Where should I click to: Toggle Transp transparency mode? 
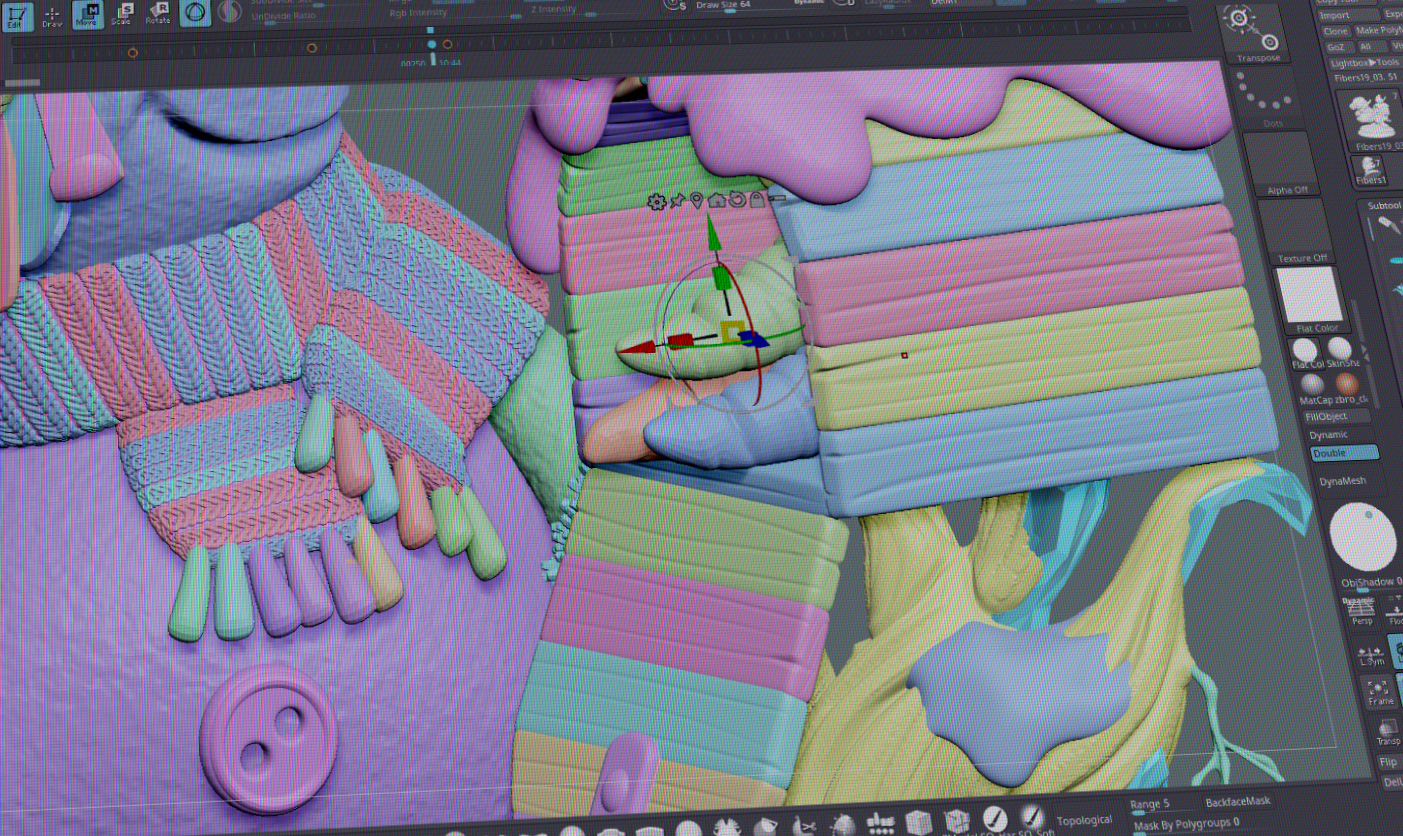(x=1388, y=732)
